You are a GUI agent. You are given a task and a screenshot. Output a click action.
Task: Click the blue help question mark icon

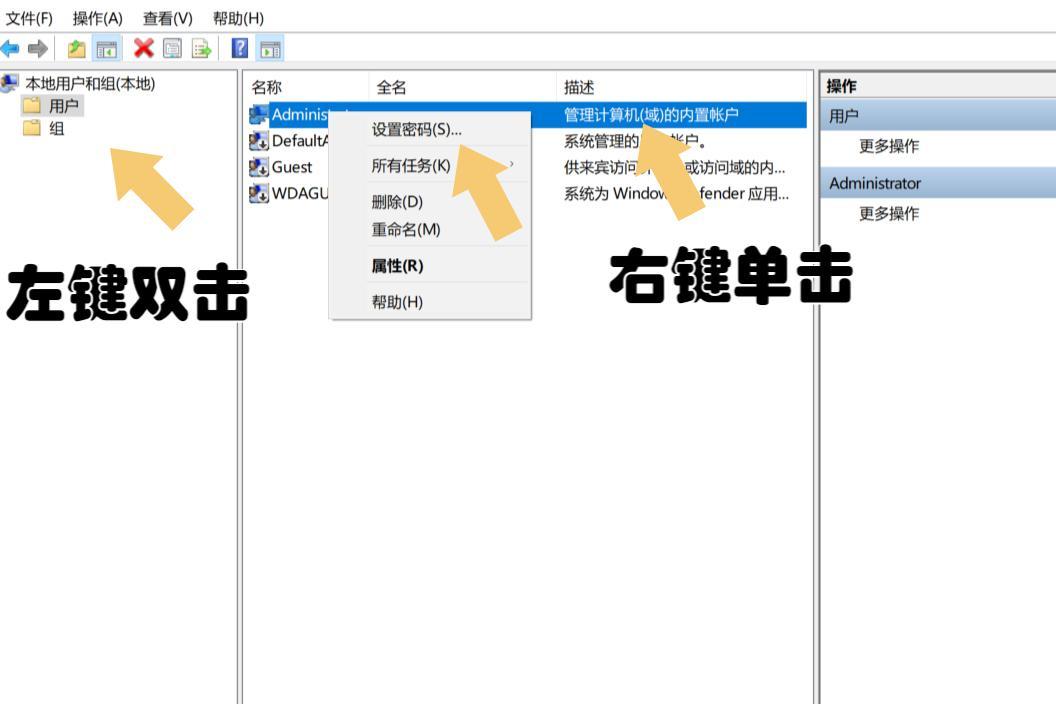(x=240, y=47)
